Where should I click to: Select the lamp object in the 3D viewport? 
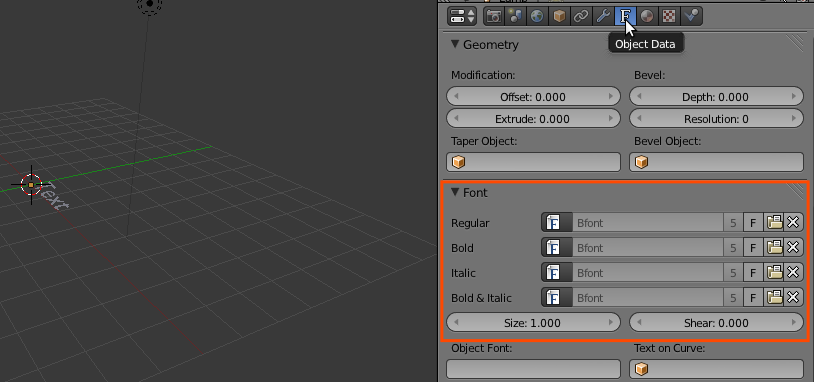150,4
